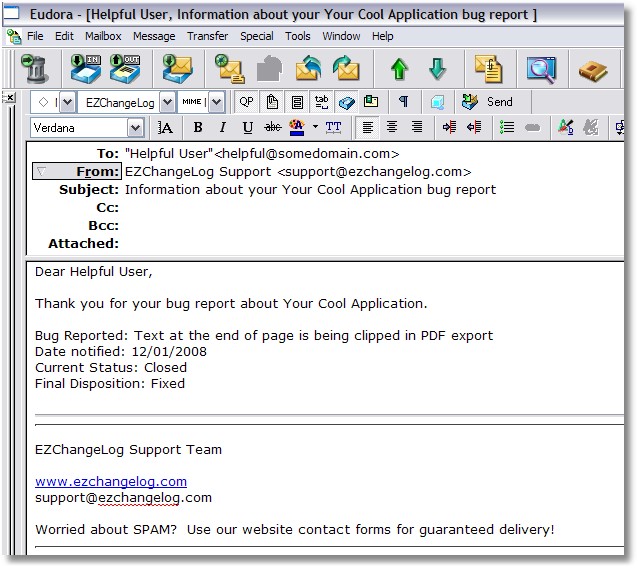The width and height of the screenshot is (638, 569).
Task: Open the Out mailbox icon
Action: [125, 69]
